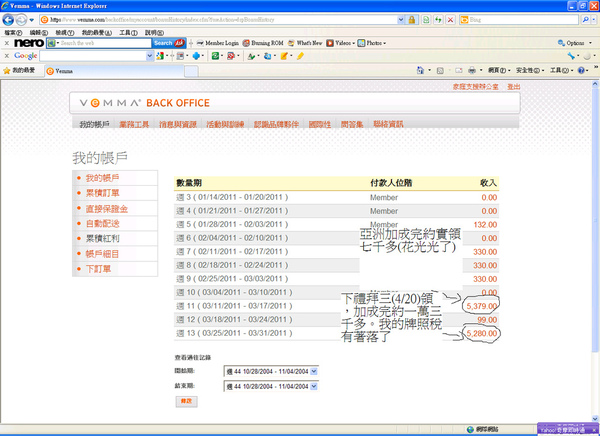This screenshot has height=436, width=600.
Task: Click the Google toolbar green share icon
Action: pos(215,56)
